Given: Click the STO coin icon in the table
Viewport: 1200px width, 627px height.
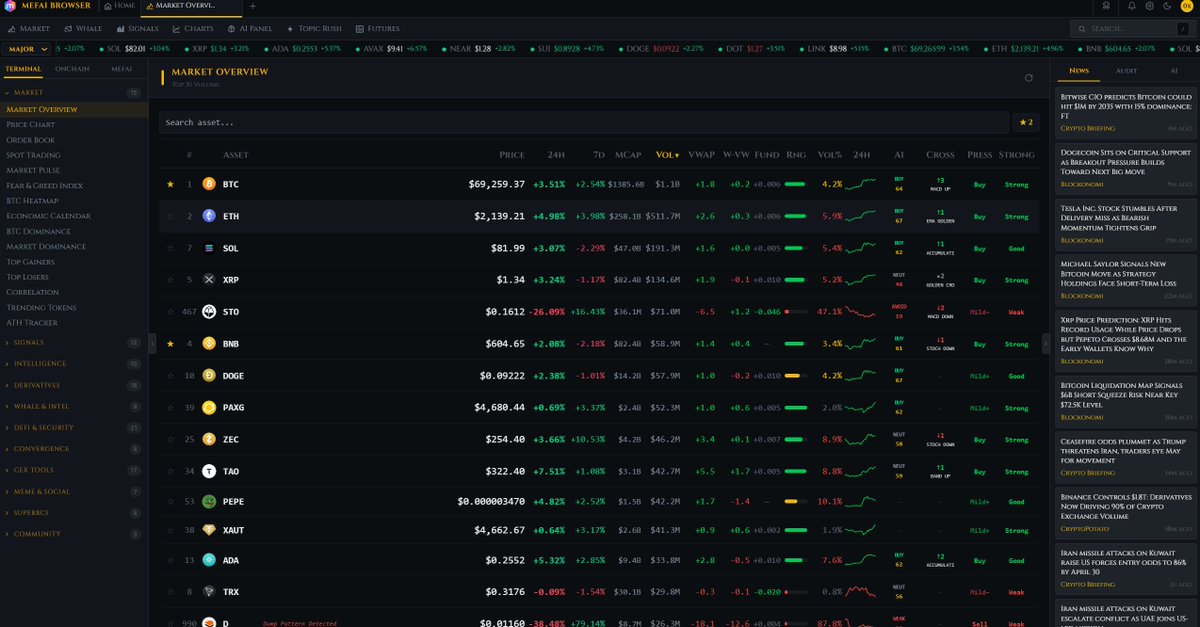Looking at the screenshot, I should pos(209,312).
